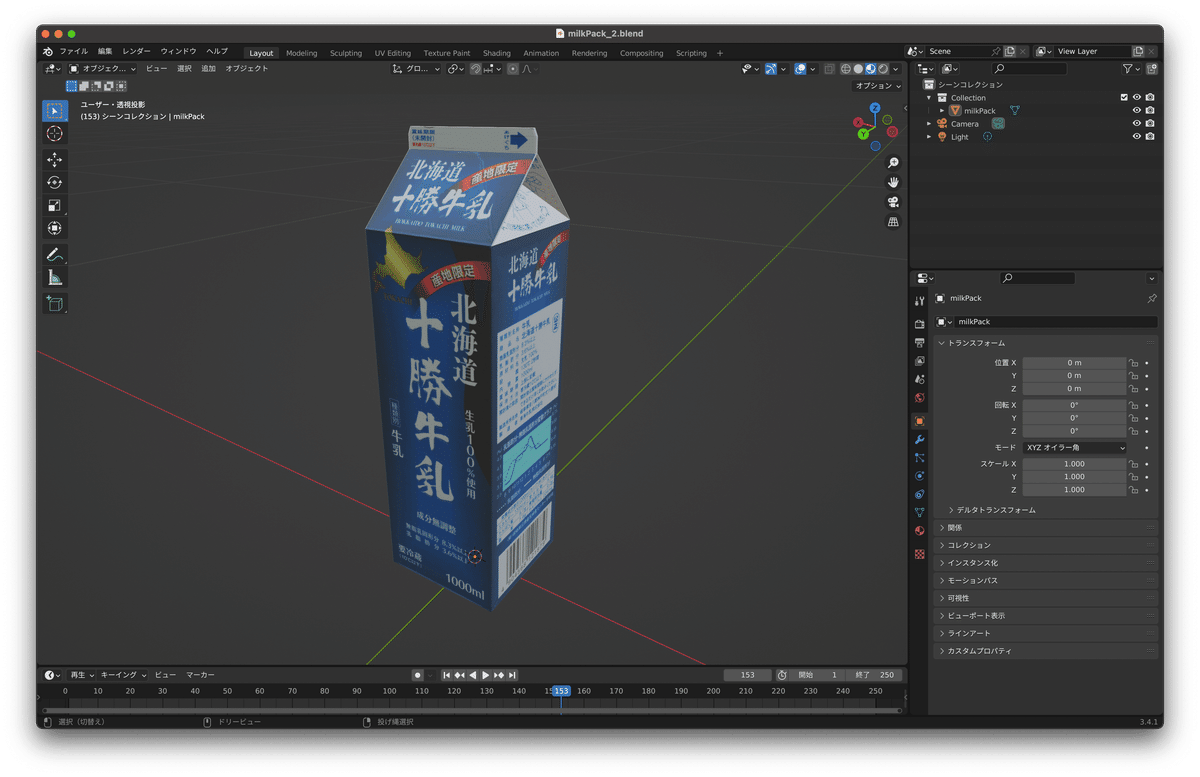Screen dimensions: 1200x777
Task: Switch to solid viewport shading
Action: 858,69
